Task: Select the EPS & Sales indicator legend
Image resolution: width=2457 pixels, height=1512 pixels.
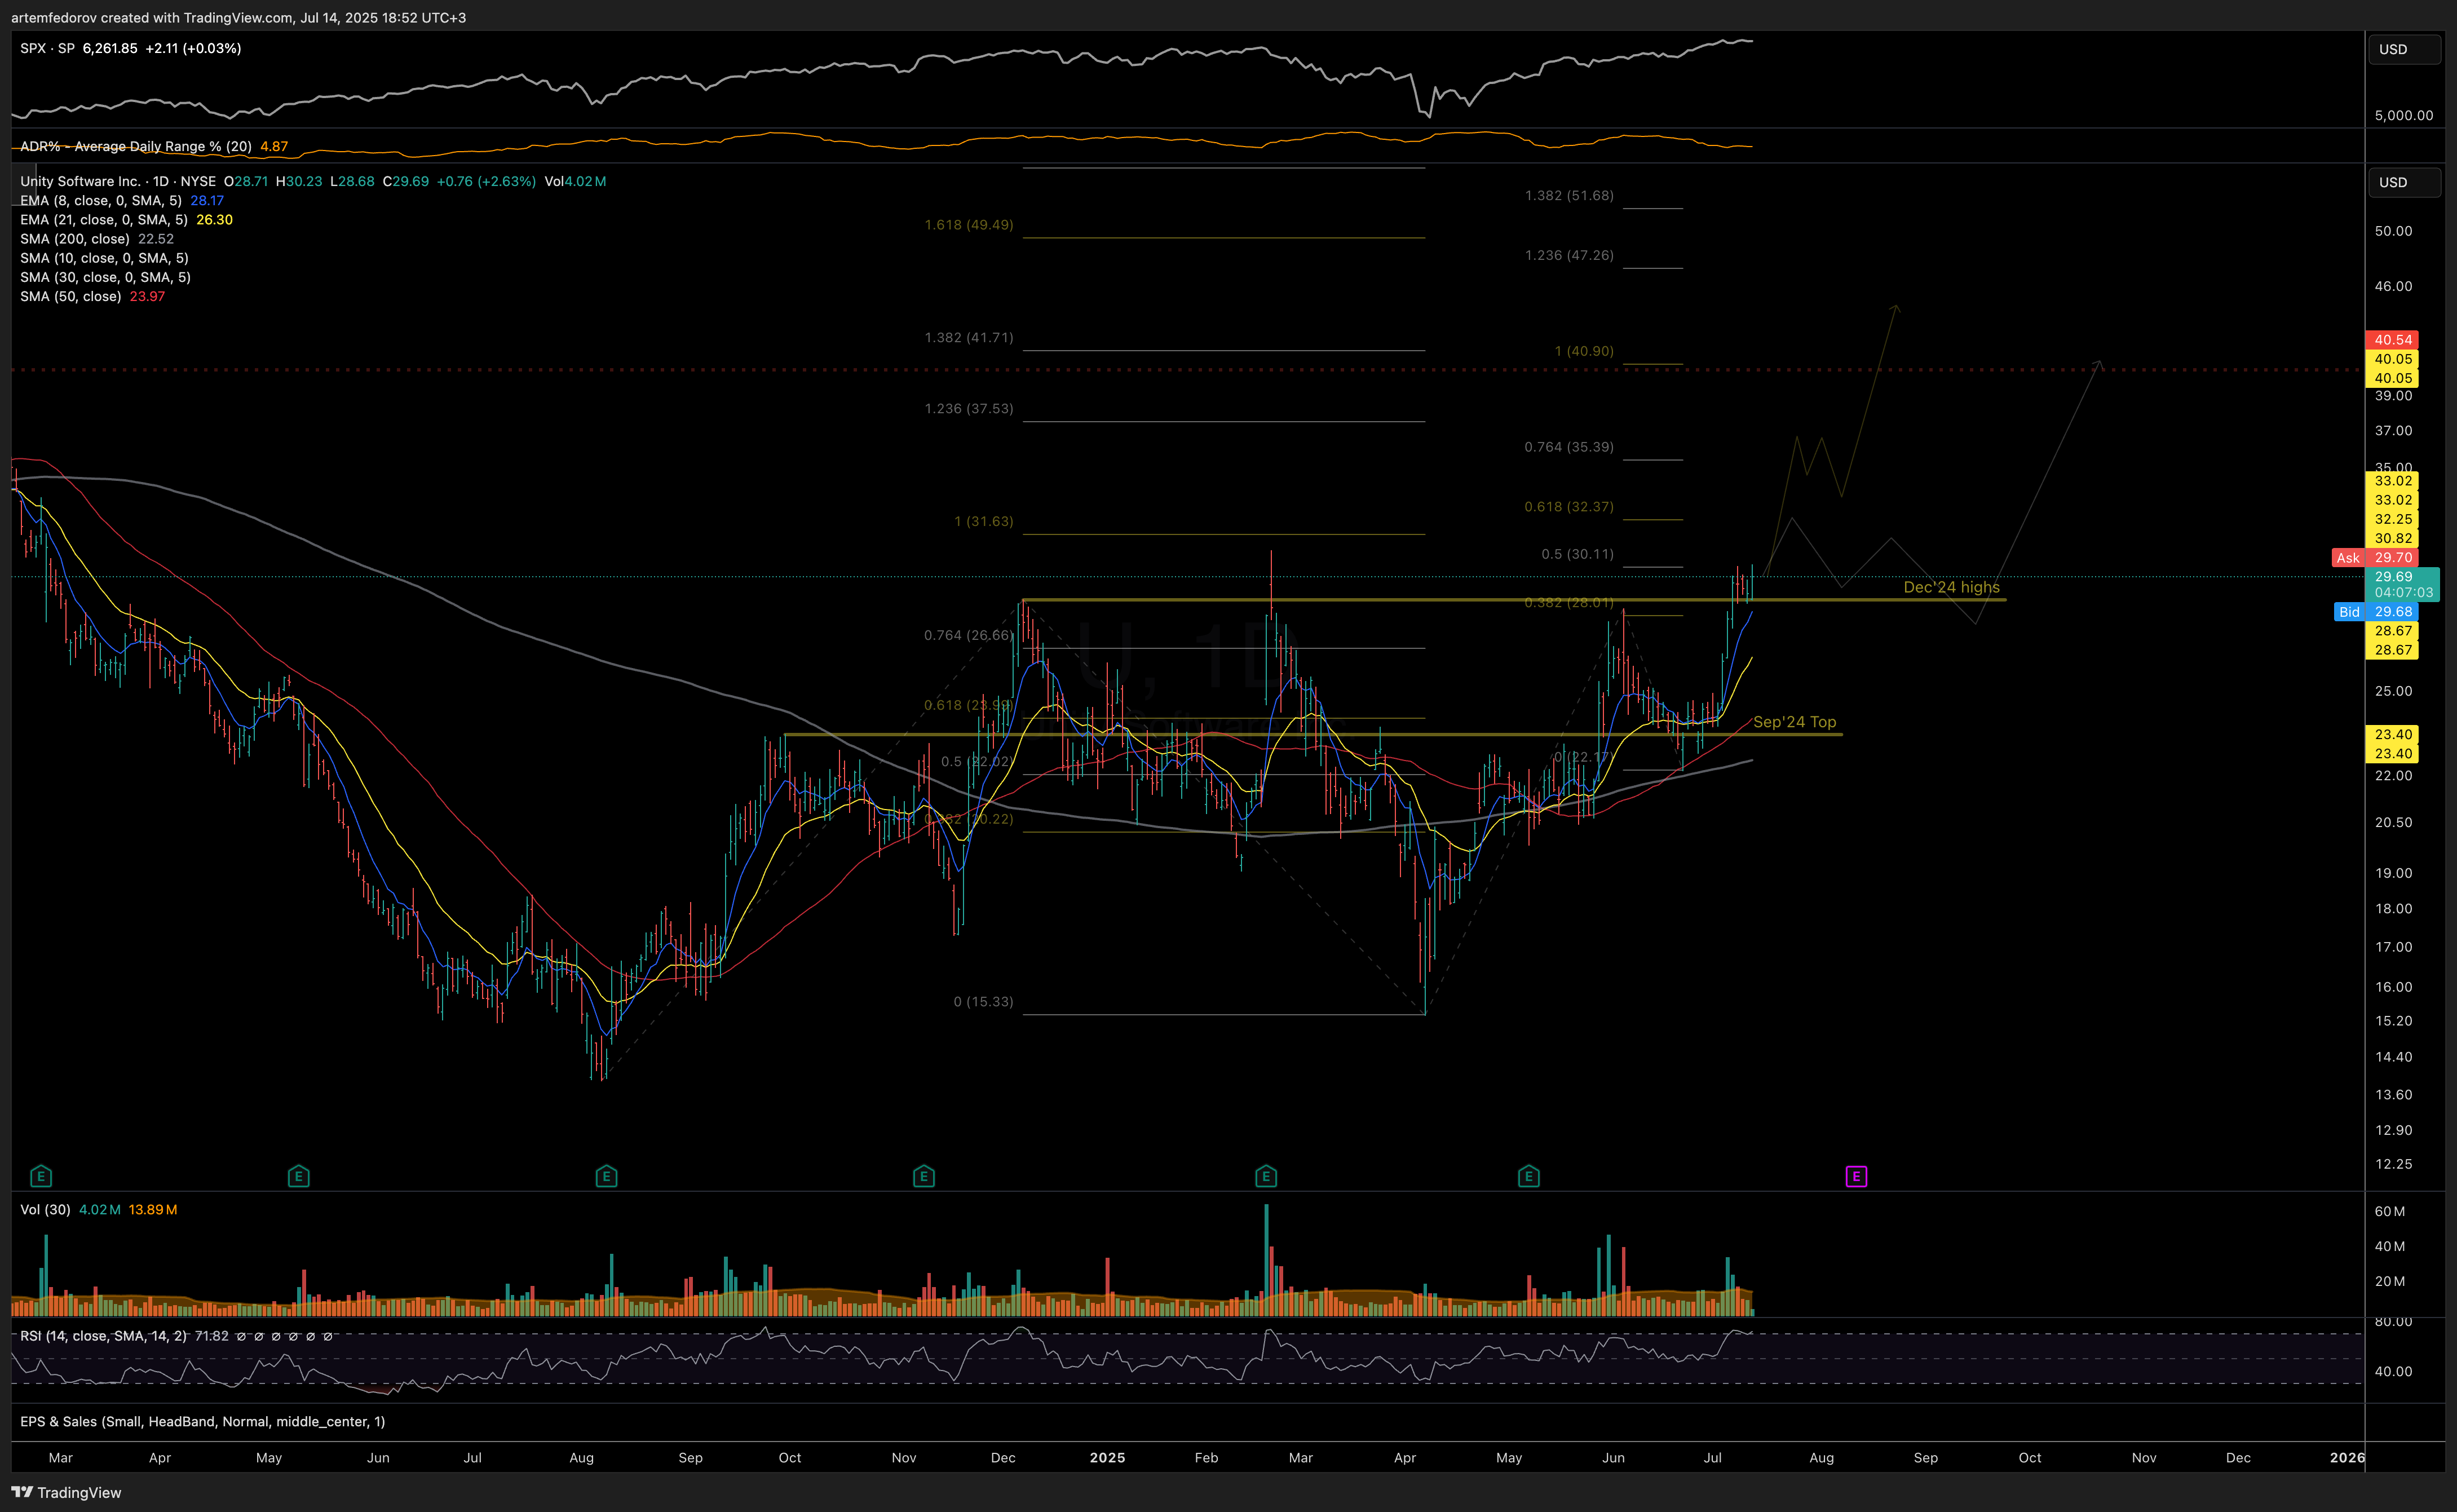Action: (203, 1421)
